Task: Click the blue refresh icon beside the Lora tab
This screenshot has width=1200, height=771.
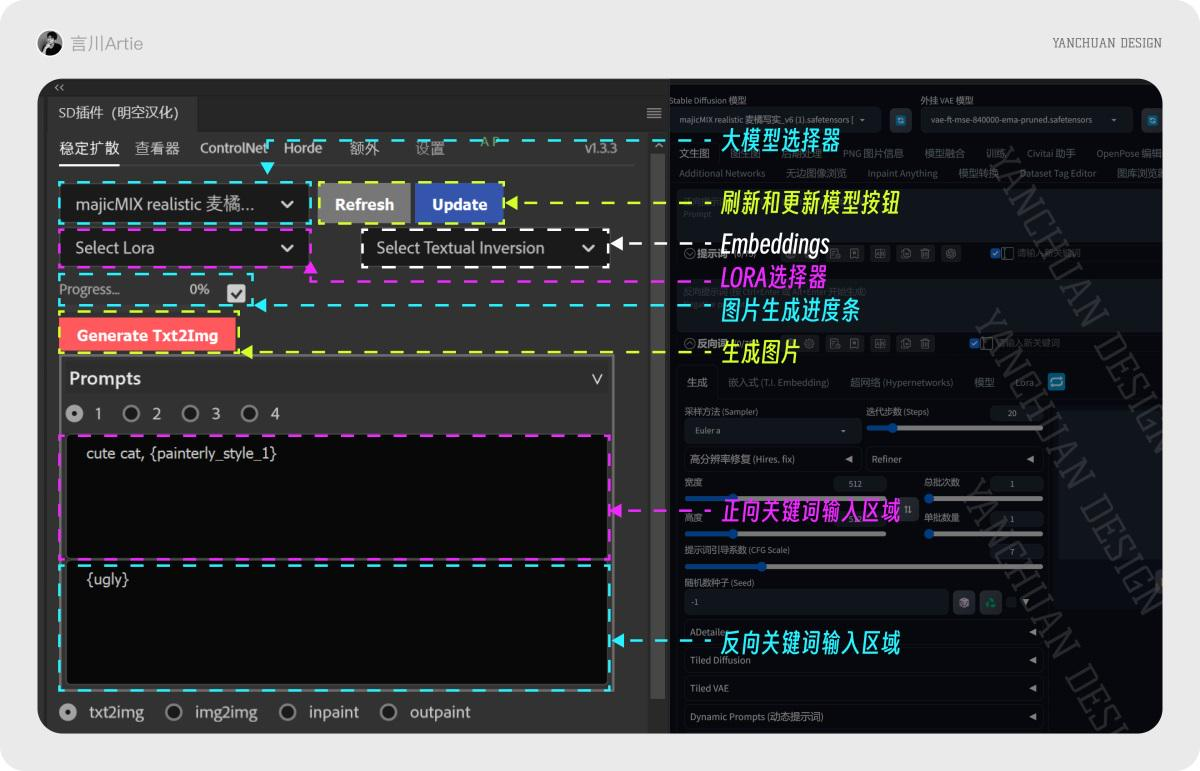Action: (x=1056, y=381)
